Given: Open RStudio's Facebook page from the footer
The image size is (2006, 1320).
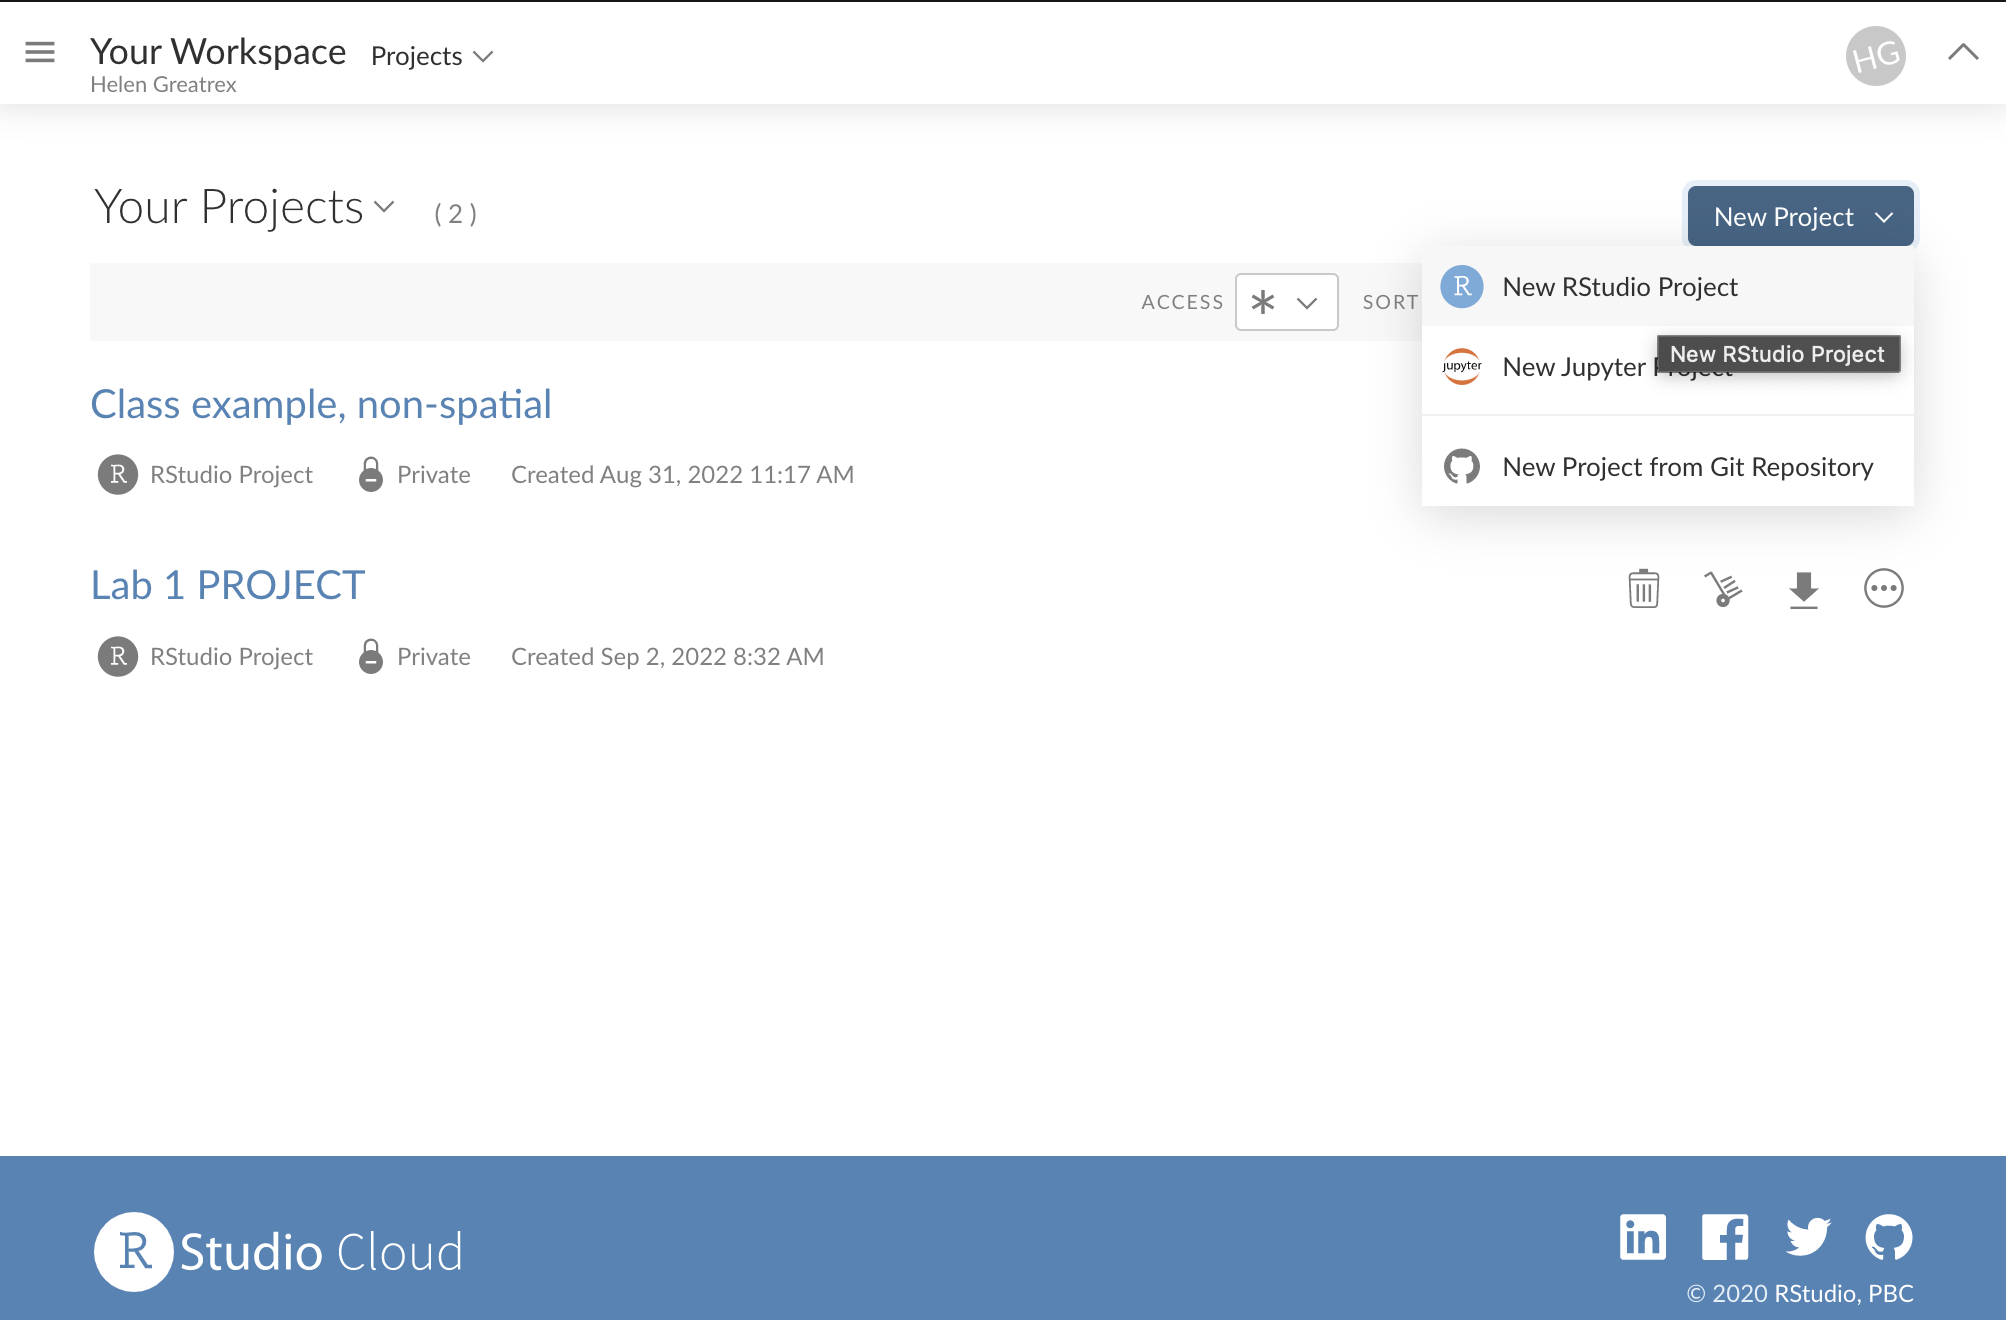Looking at the screenshot, I should pos(1724,1238).
